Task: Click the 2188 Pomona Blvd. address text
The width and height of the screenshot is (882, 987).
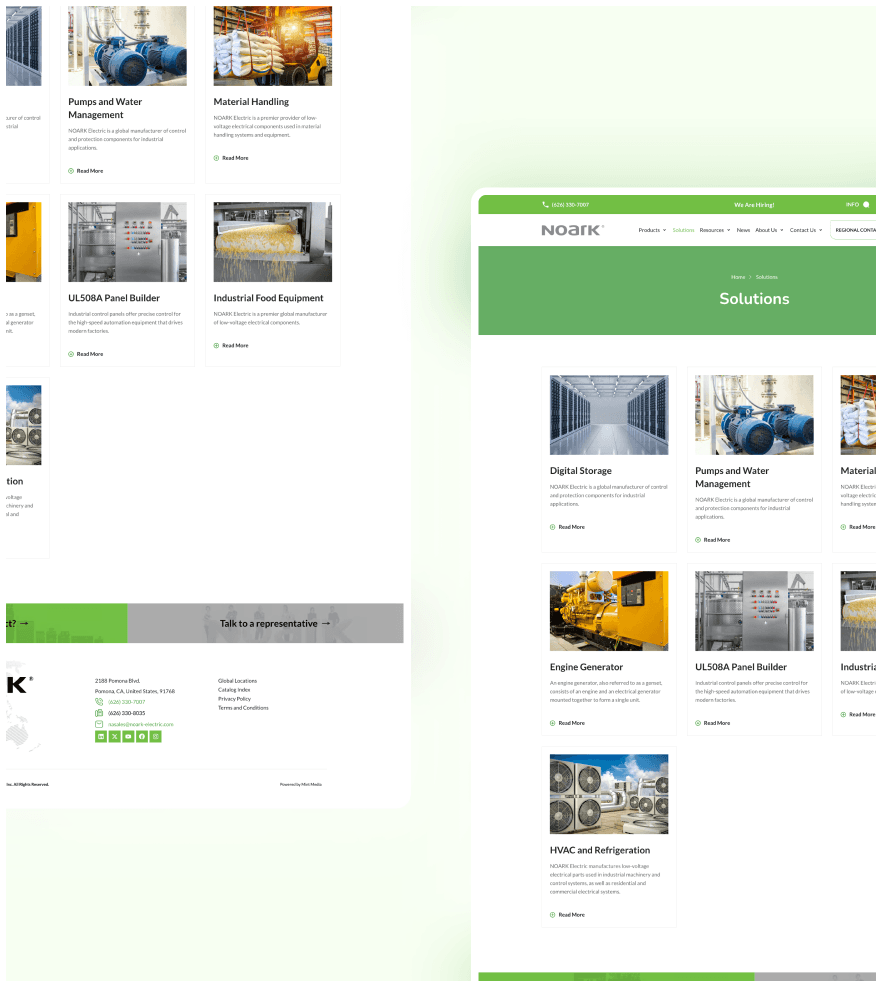Action: point(118,681)
